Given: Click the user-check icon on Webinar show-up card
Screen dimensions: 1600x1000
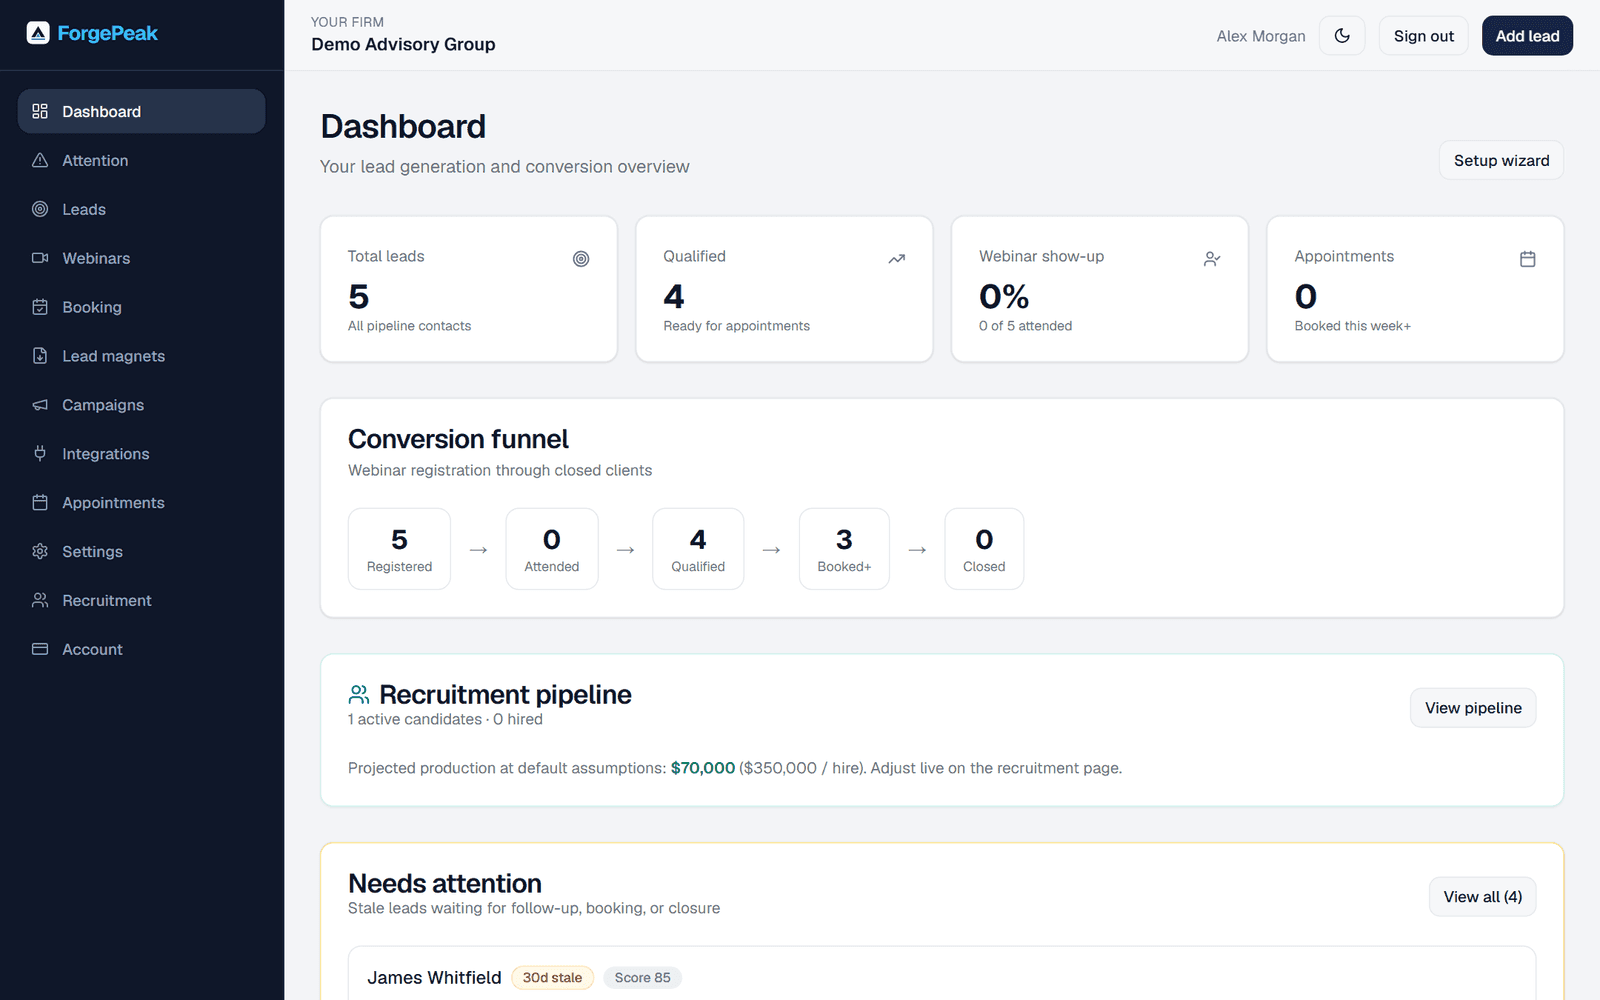Looking at the screenshot, I should point(1212,259).
